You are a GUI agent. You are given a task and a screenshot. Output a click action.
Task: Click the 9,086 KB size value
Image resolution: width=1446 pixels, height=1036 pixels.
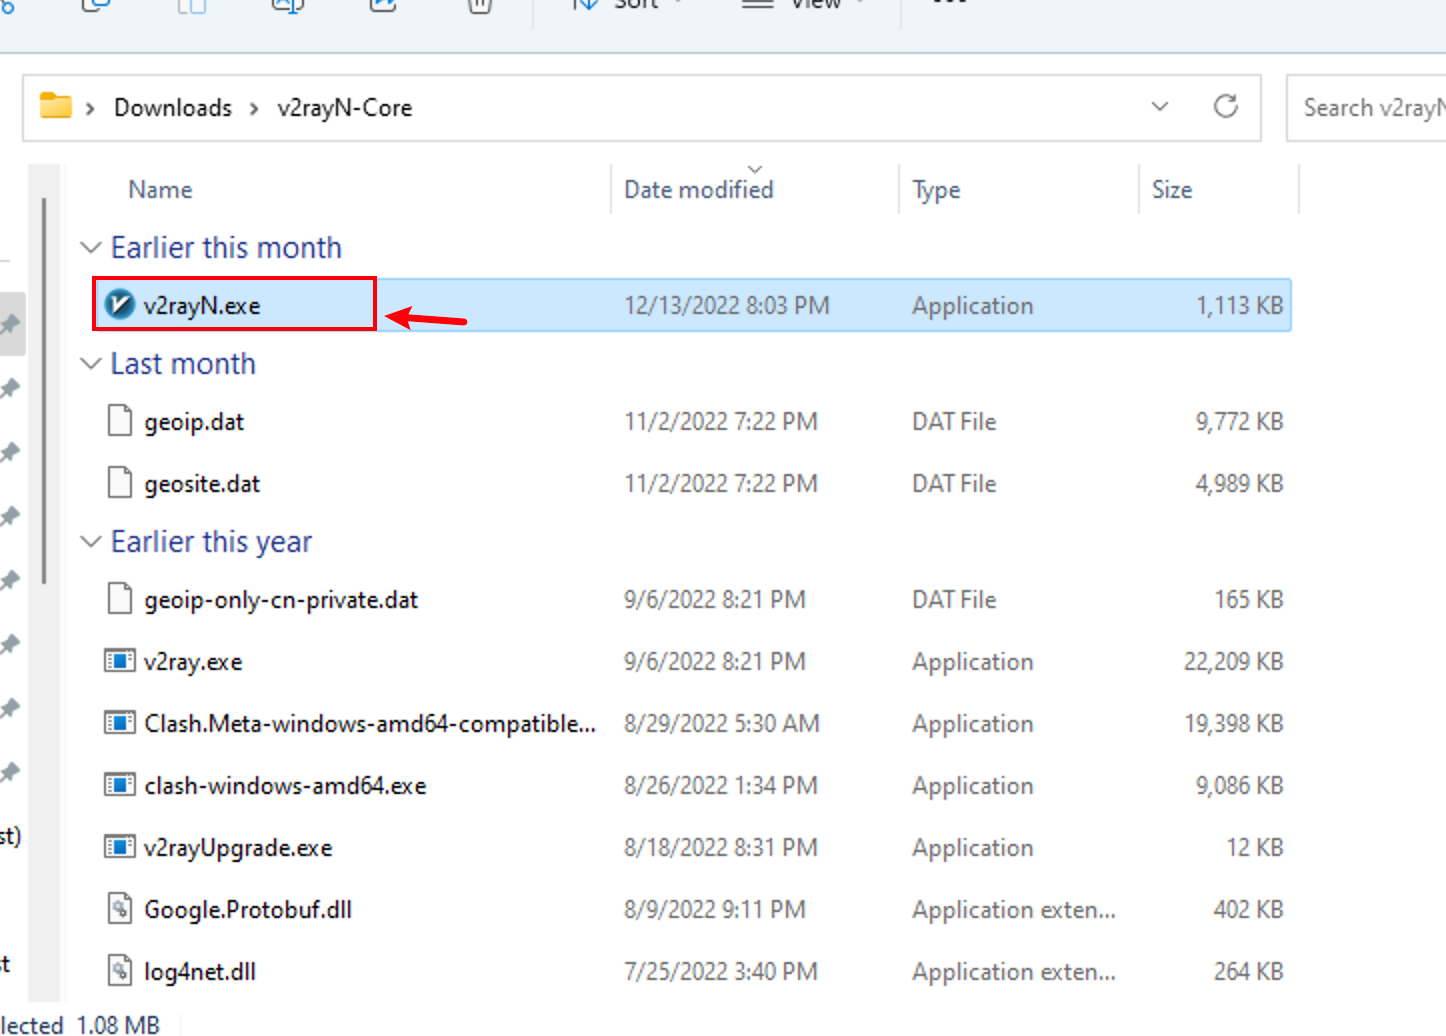click(x=1240, y=785)
